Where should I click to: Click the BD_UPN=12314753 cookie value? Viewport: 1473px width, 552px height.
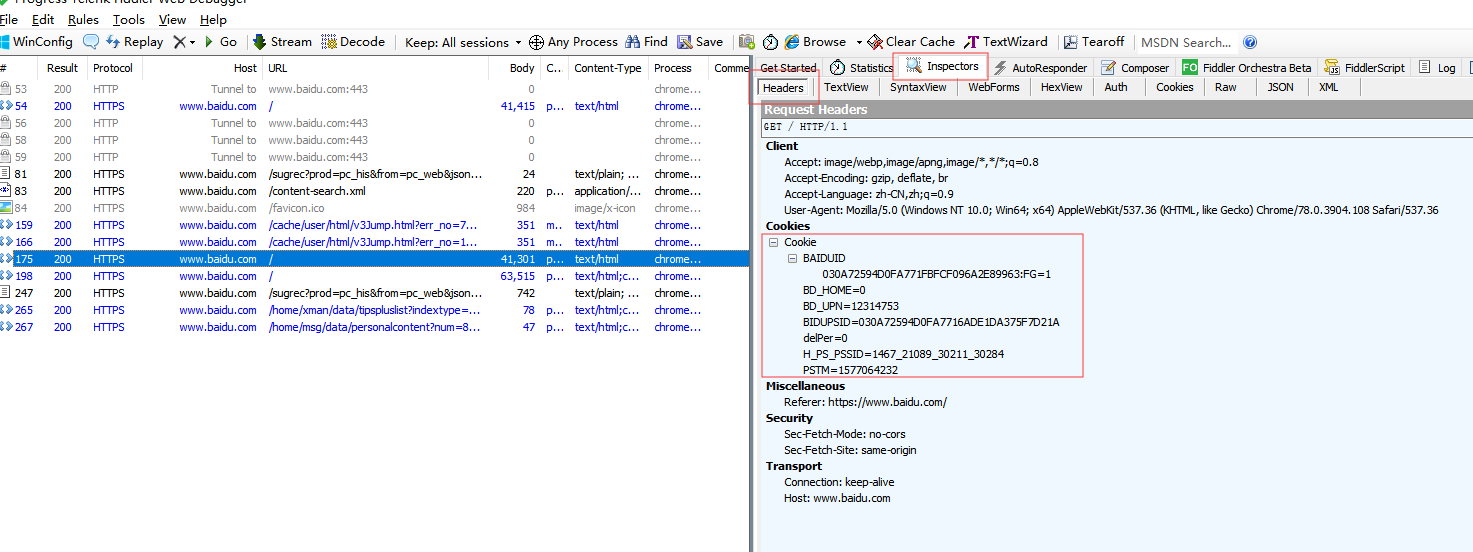coord(851,306)
